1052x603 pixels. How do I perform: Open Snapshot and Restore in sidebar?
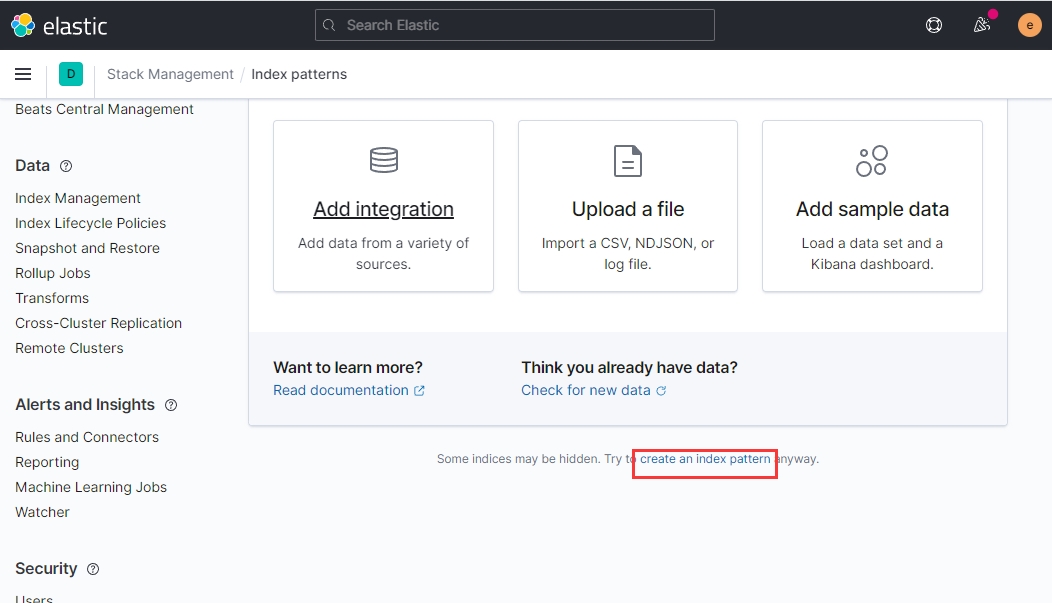[87, 248]
